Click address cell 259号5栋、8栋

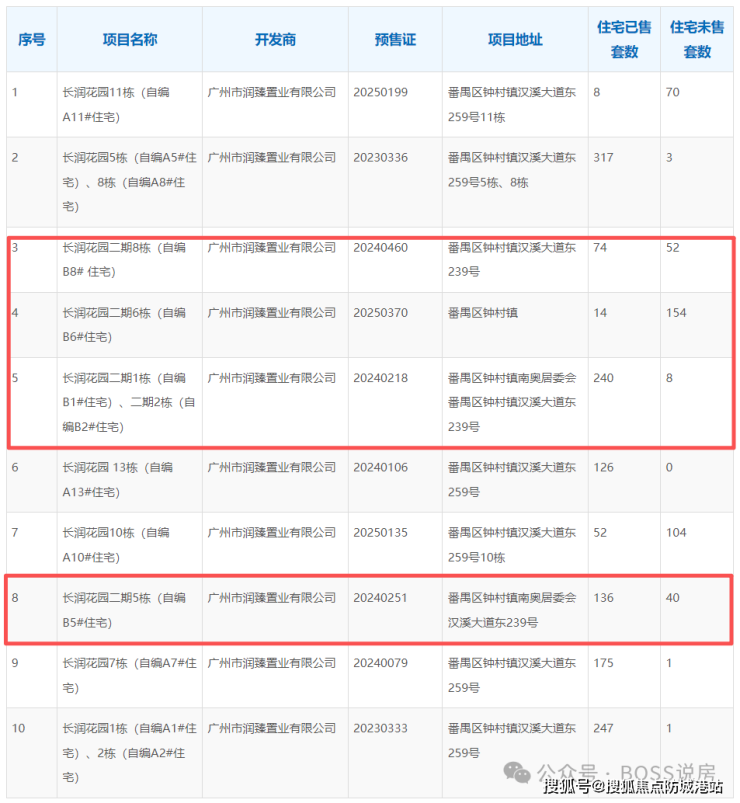click(512, 170)
